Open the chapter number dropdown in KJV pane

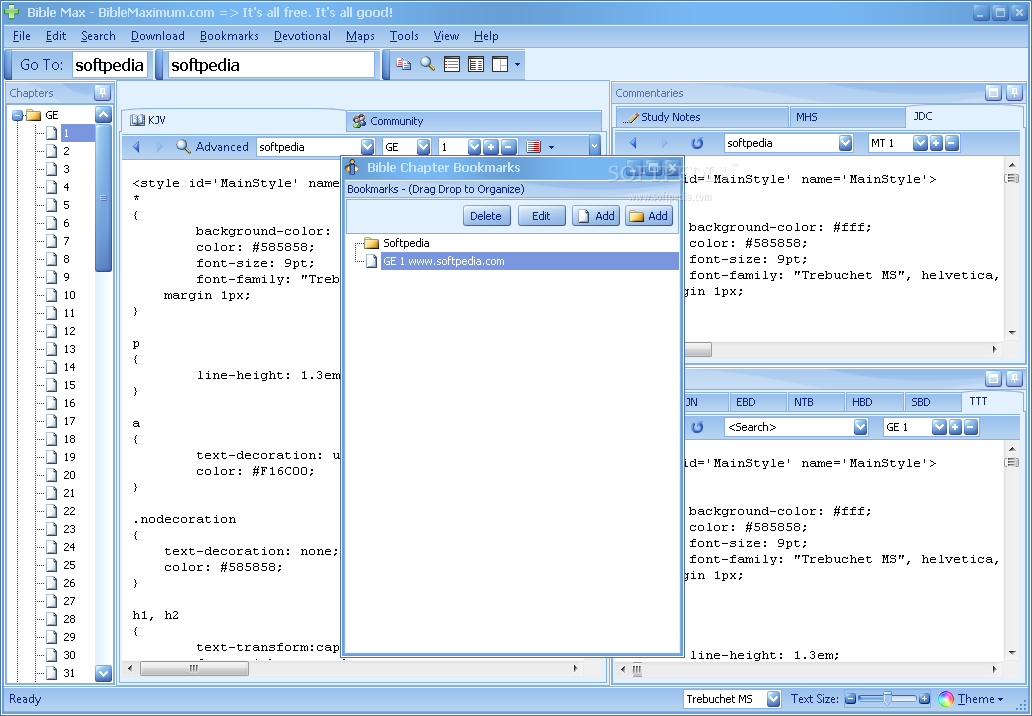click(474, 147)
